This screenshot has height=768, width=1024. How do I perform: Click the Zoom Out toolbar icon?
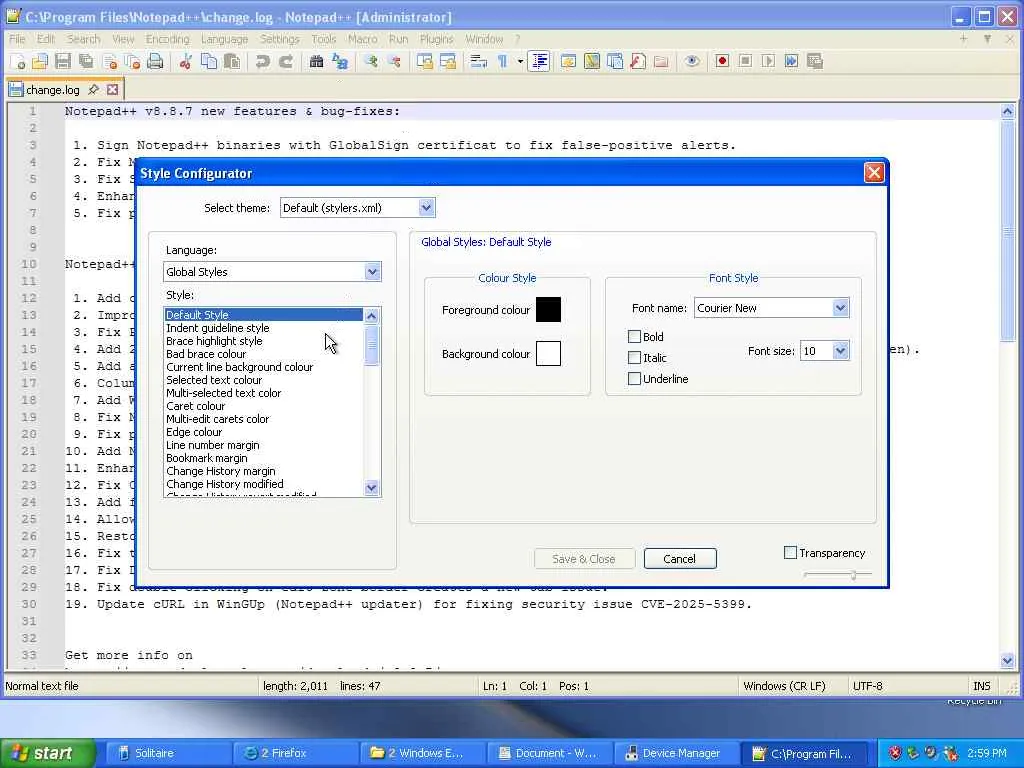coord(394,61)
